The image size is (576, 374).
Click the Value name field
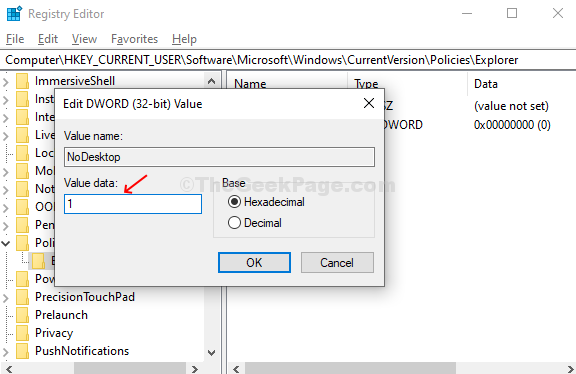[219, 157]
